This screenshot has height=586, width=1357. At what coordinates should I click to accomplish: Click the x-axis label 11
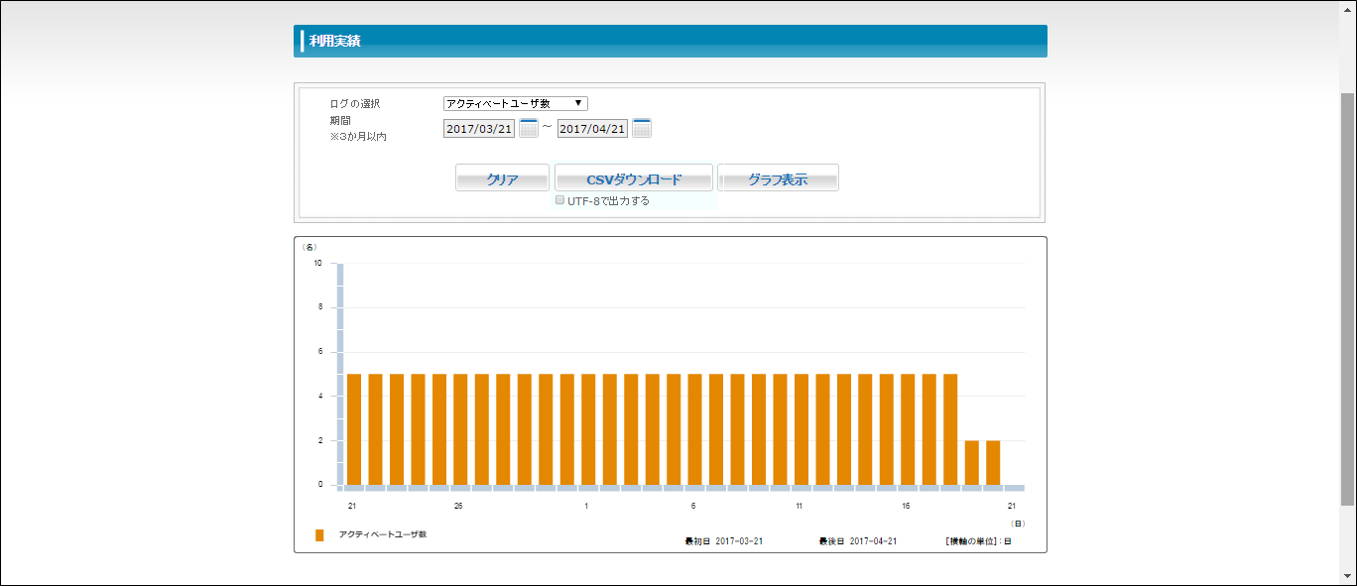click(799, 506)
